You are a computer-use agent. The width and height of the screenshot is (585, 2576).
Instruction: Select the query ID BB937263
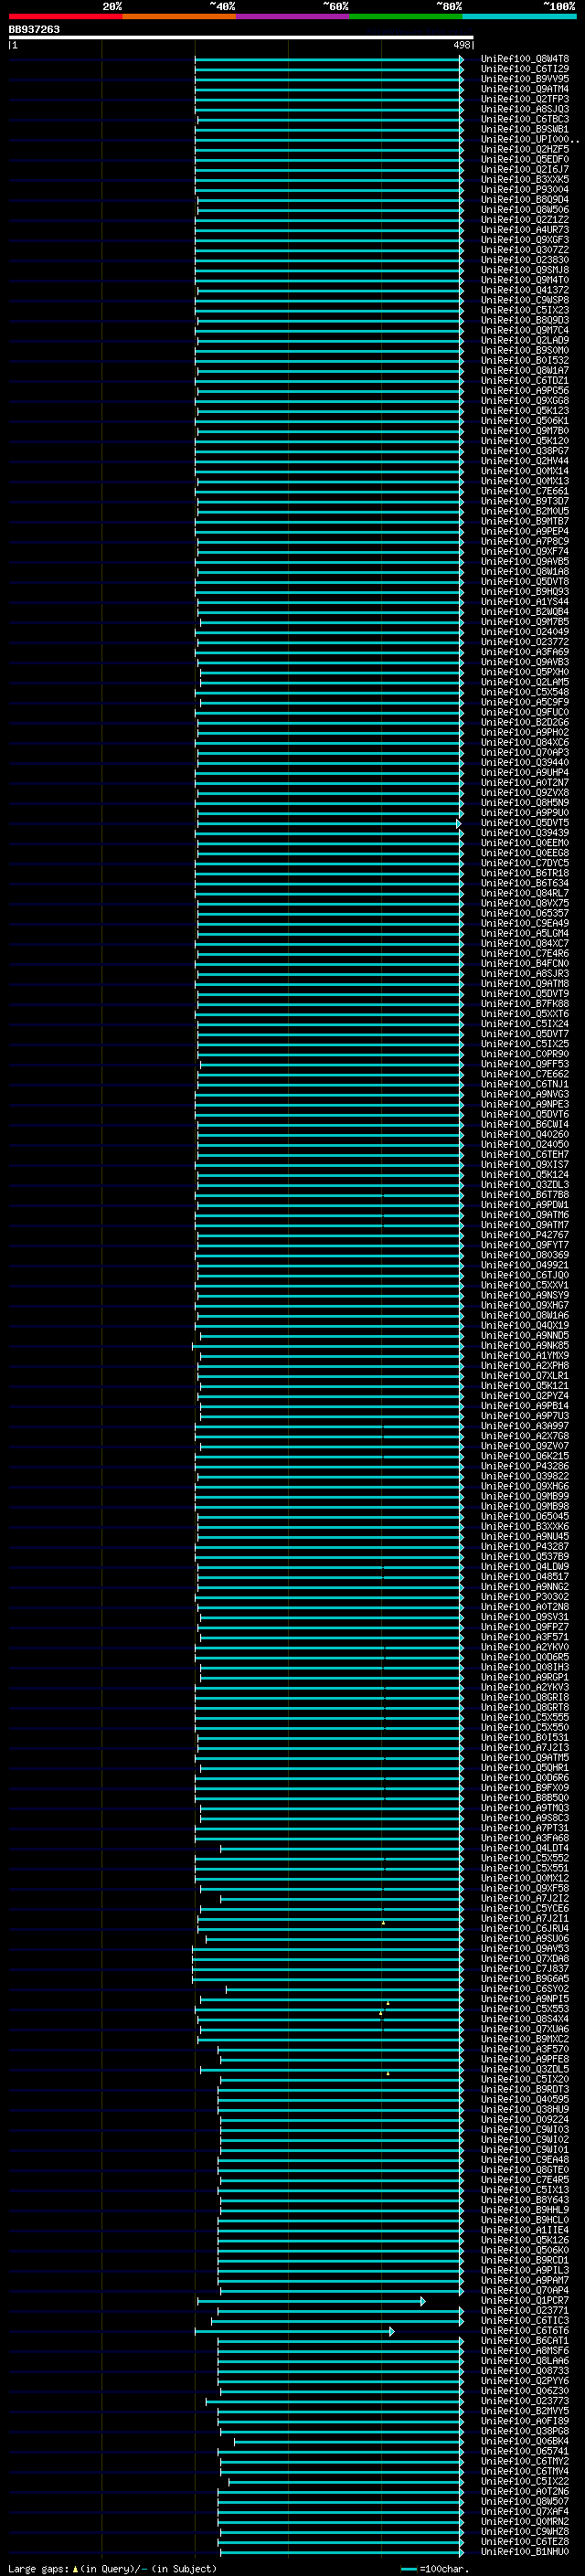34,30
